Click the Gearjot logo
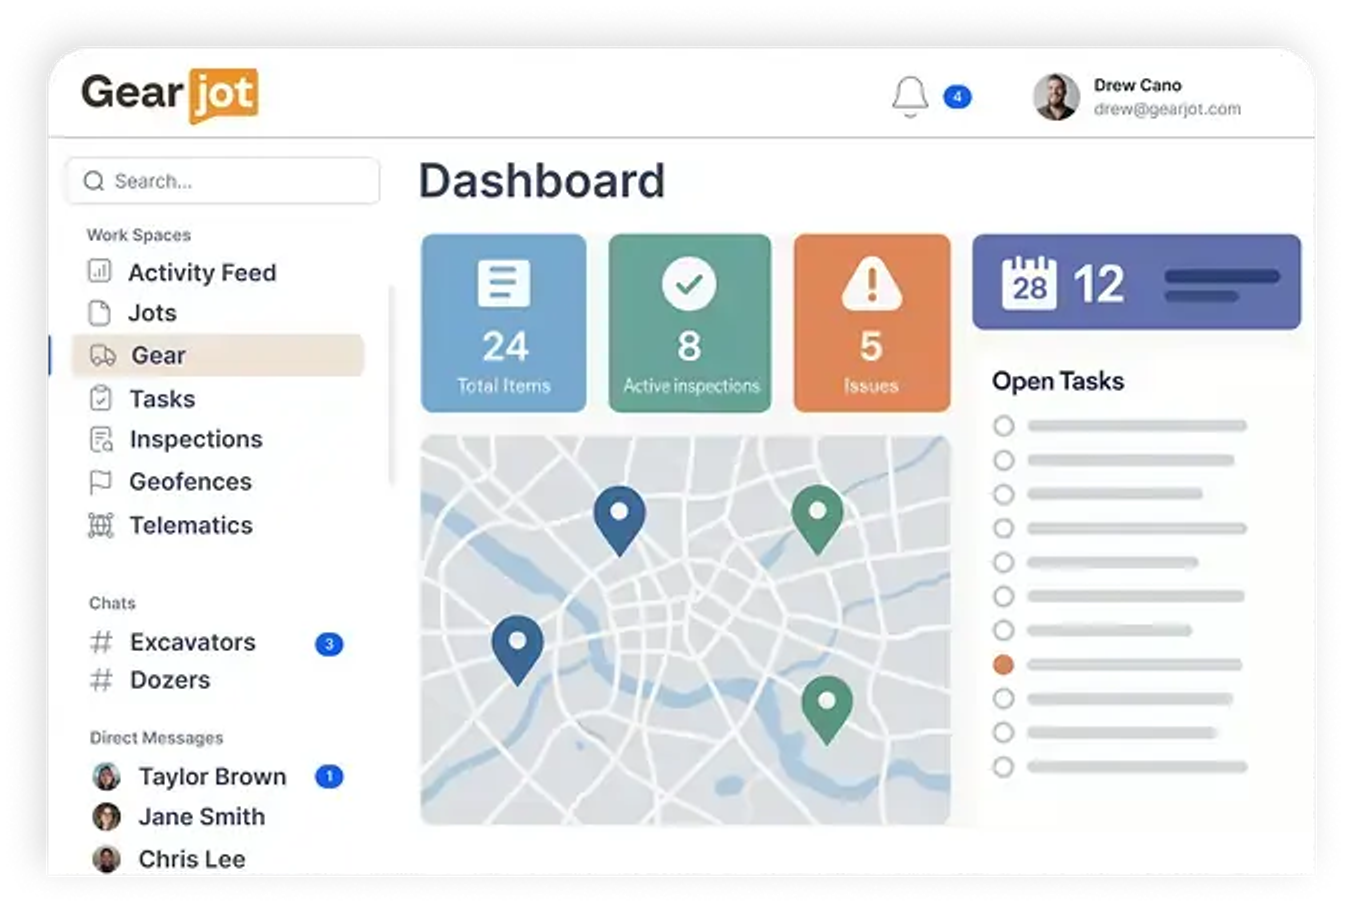This screenshot has width=1346, height=906. pos(170,94)
